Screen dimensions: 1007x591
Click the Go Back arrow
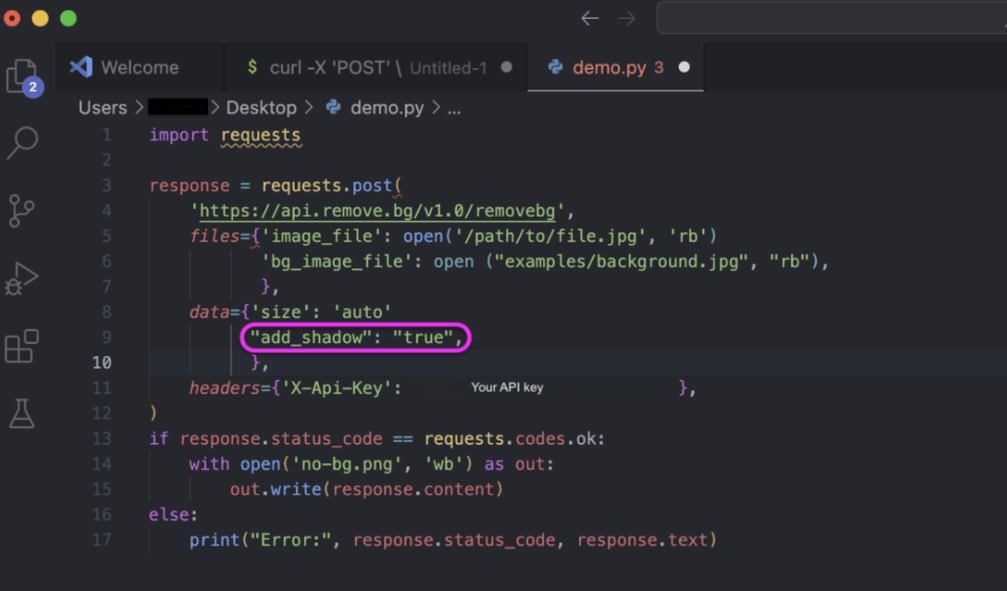[590, 19]
